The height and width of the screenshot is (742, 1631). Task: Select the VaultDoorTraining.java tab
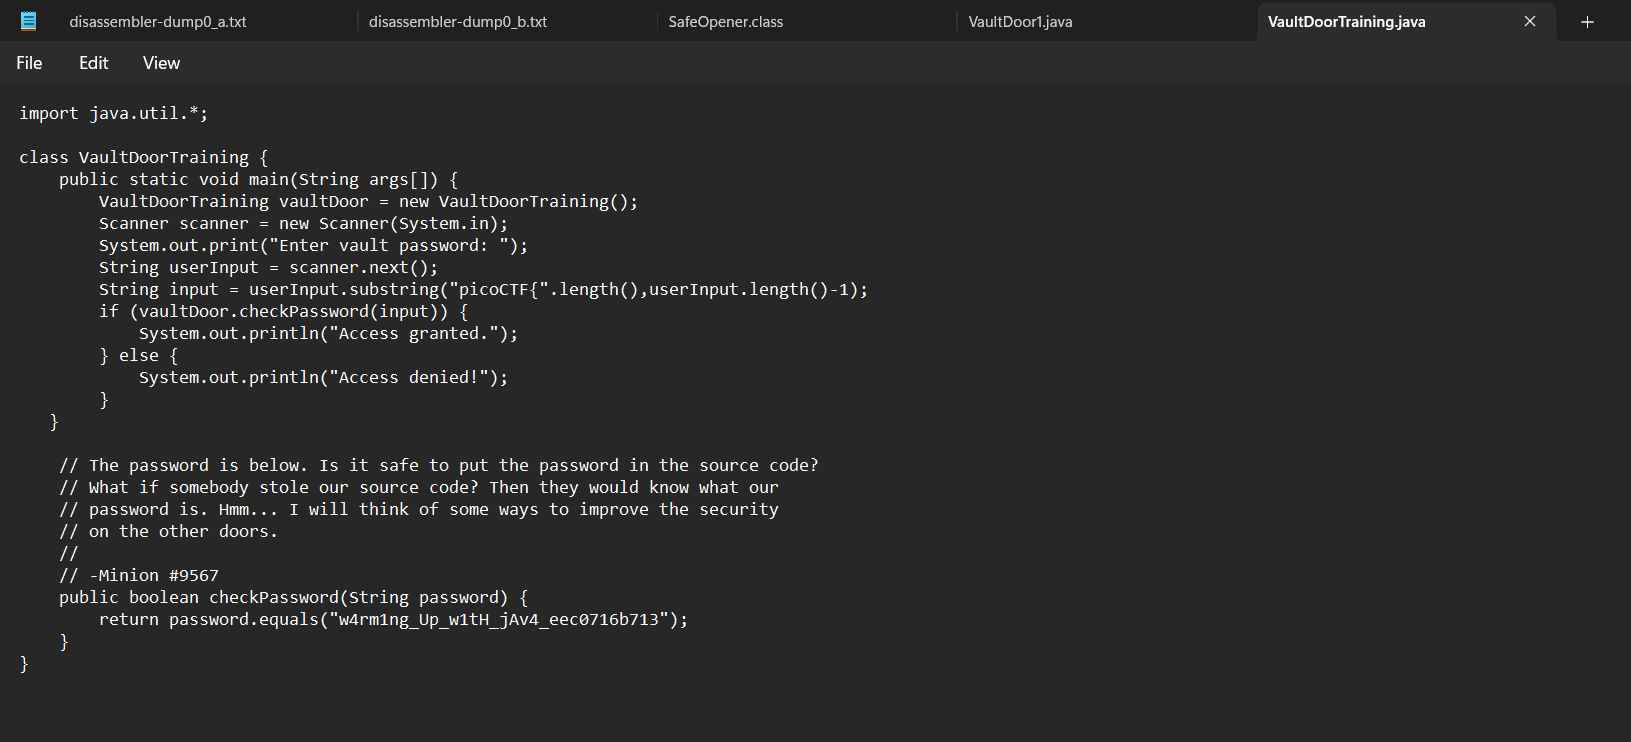(x=1347, y=22)
